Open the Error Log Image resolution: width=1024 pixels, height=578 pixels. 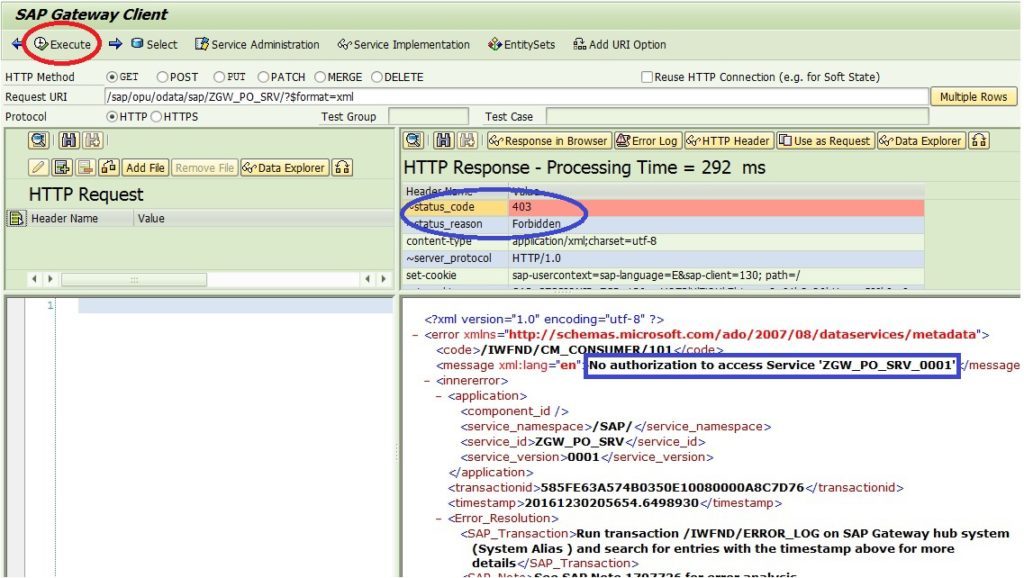(647, 140)
